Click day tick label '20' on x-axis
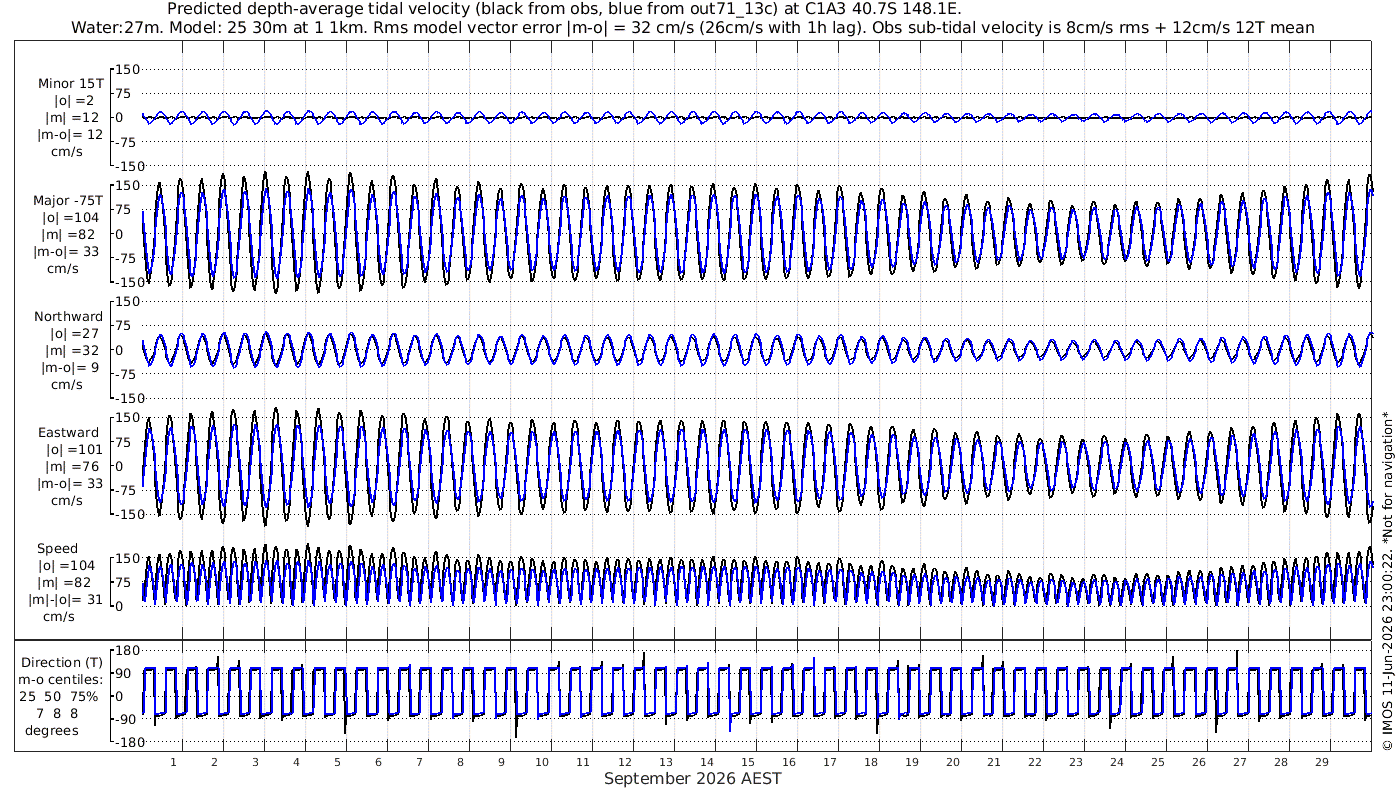Screen dimensions: 1400x800 pos(952,762)
